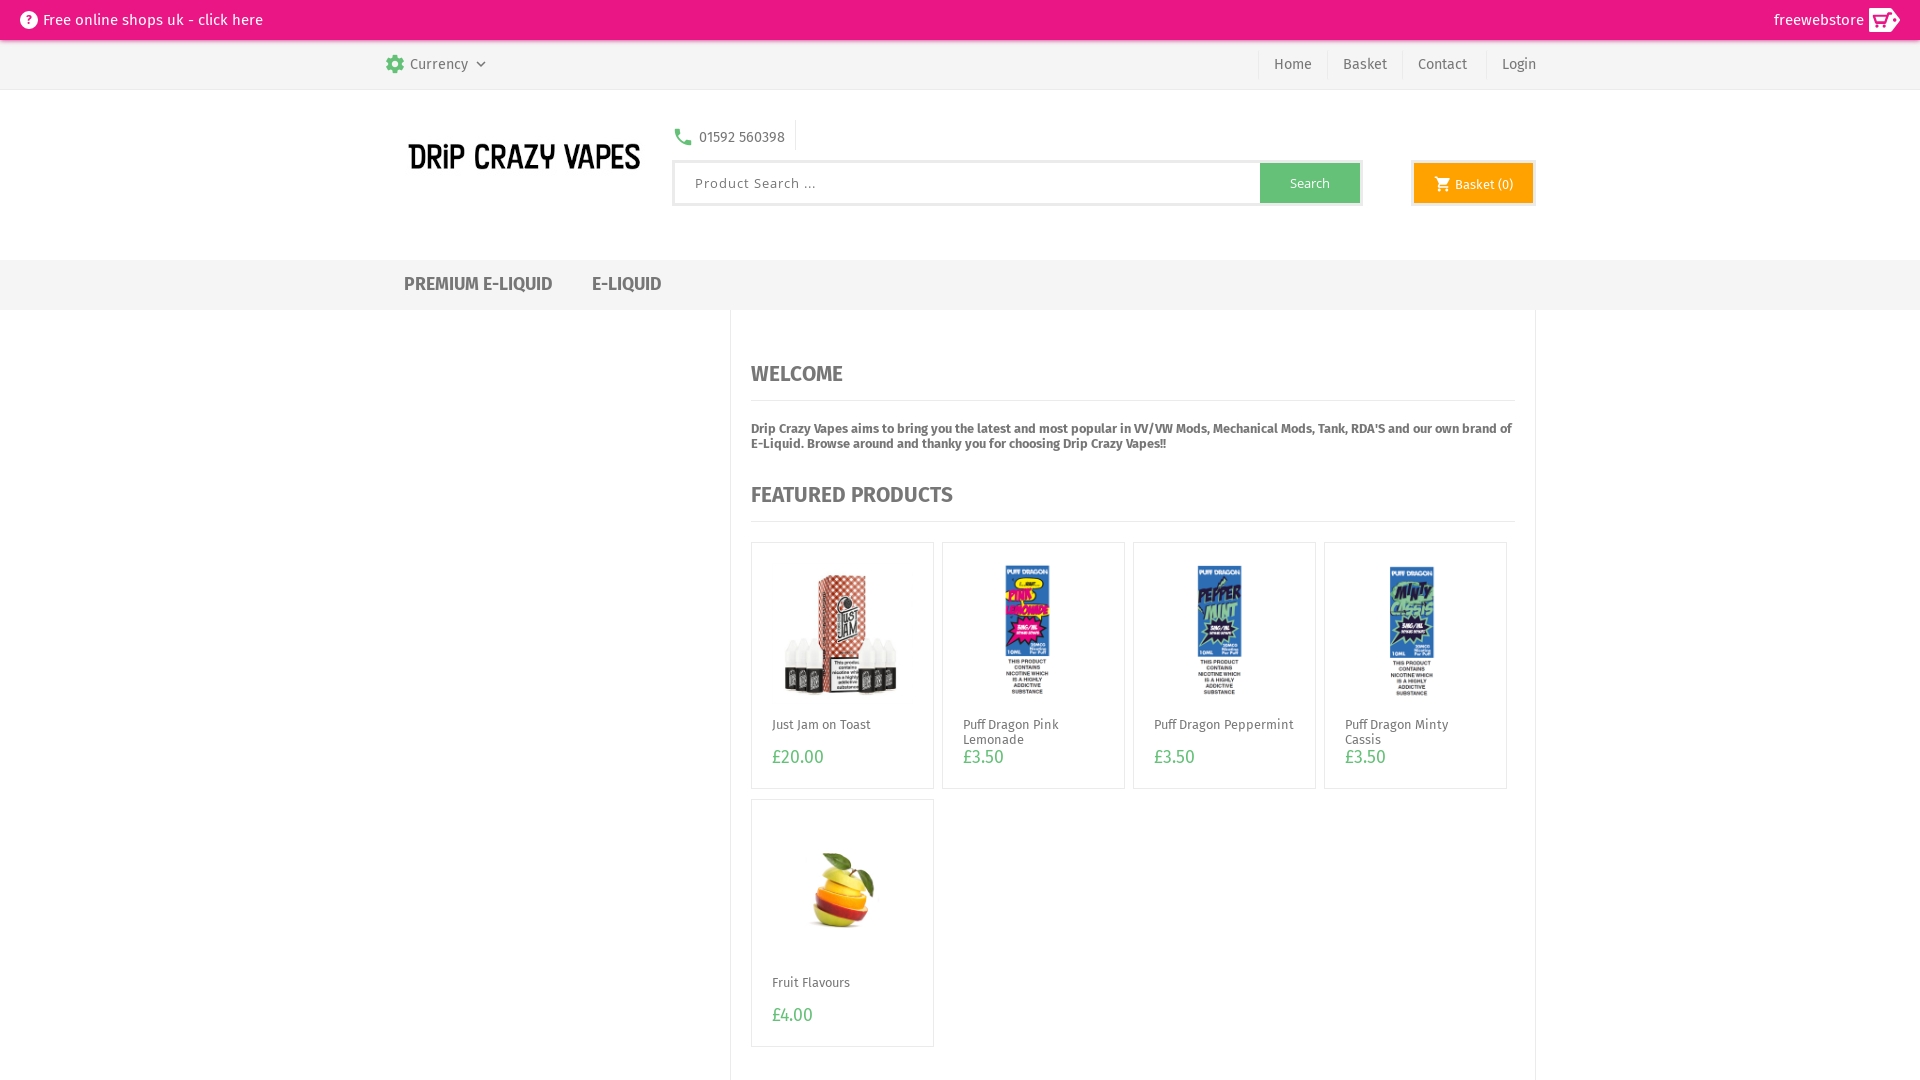Screen dimensions: 1920x1080
Task: Open the Home menu link
Action: pos(1292,64)
